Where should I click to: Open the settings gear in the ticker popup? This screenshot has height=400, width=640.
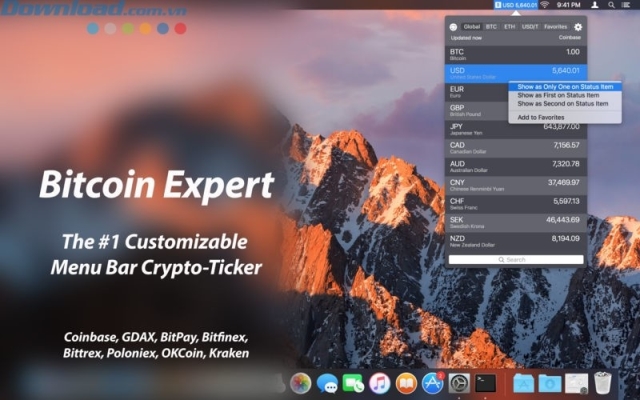578,27
